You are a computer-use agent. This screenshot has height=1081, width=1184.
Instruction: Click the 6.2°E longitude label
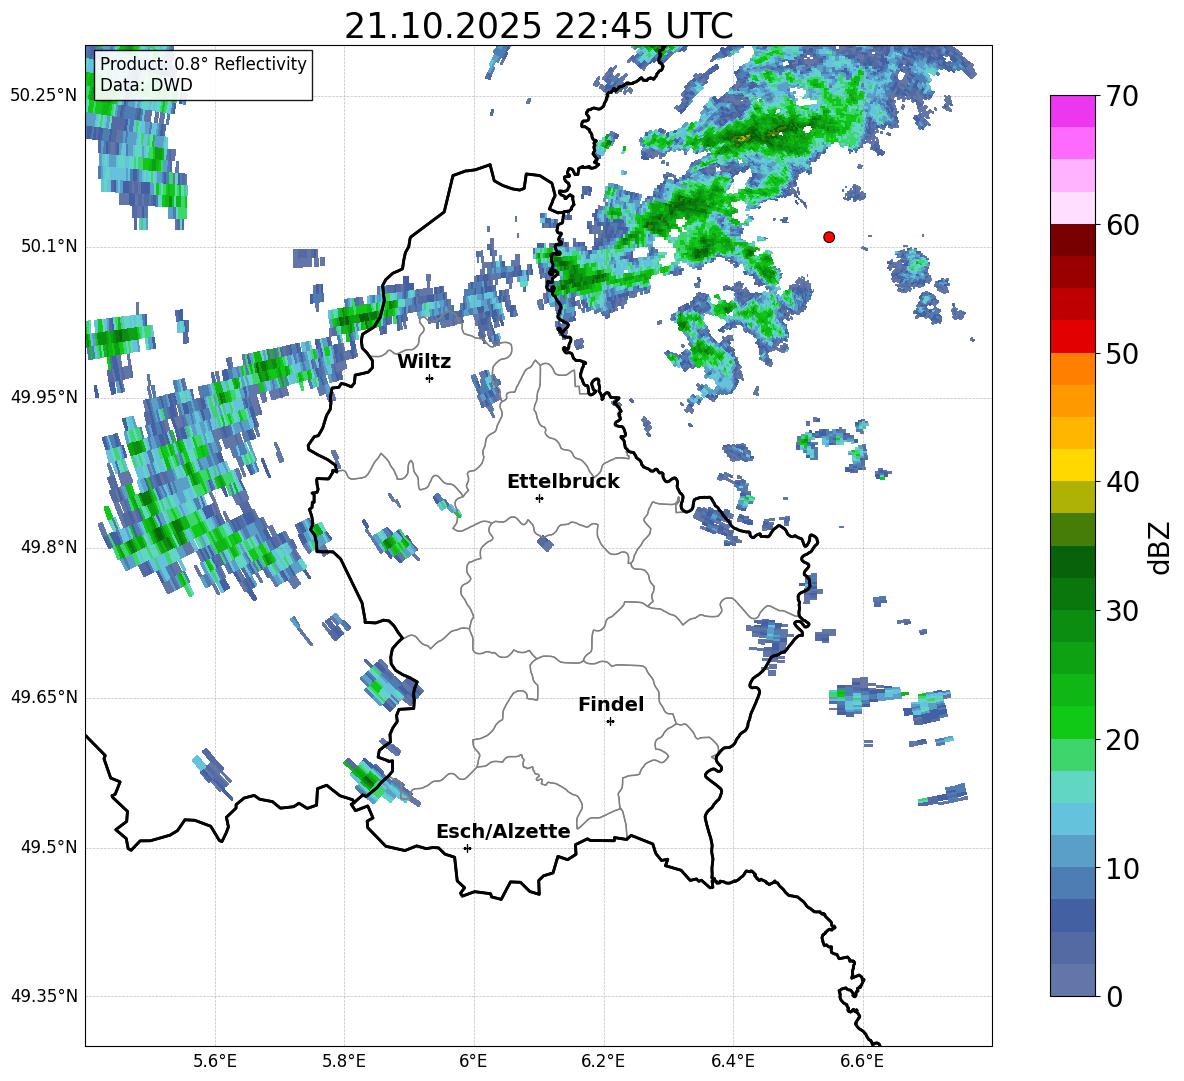pyautogui.click(x=603, y=1061)
